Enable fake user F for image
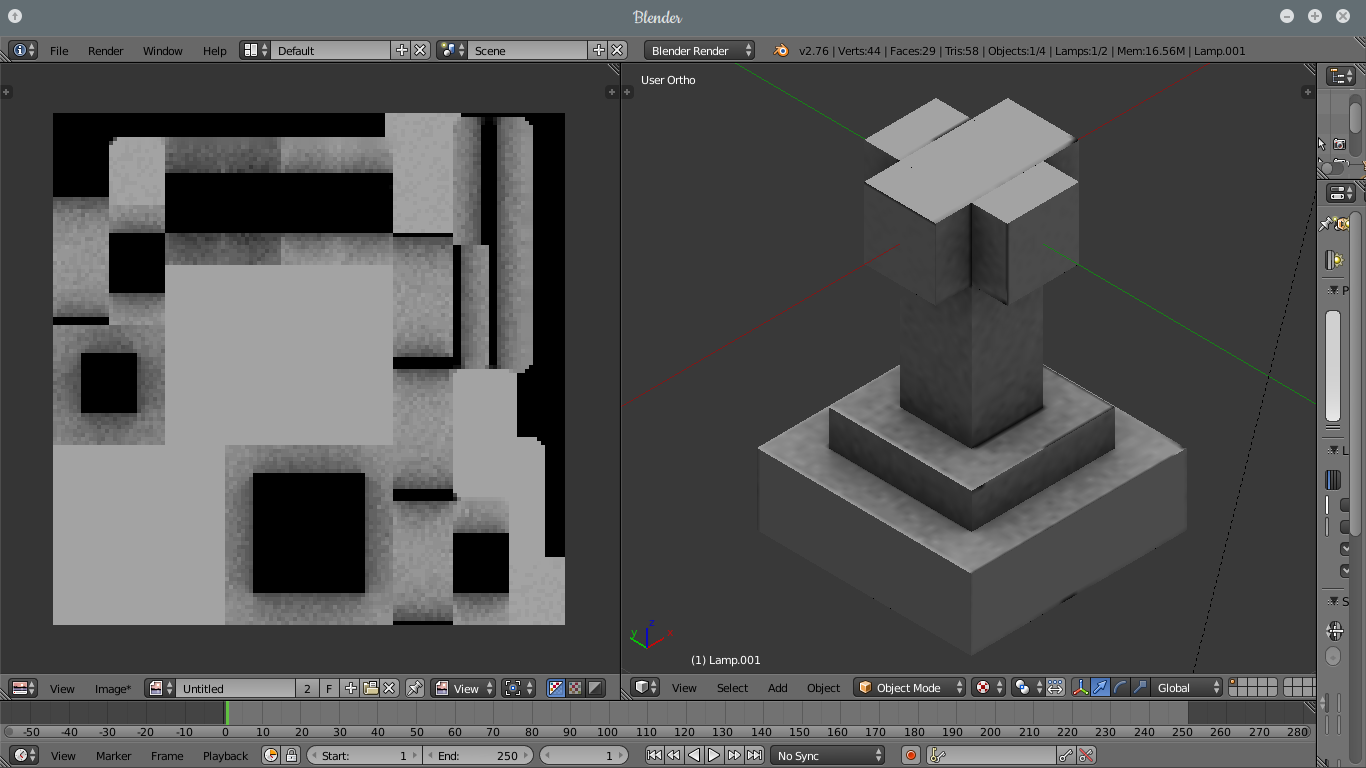 coord(329,688)
